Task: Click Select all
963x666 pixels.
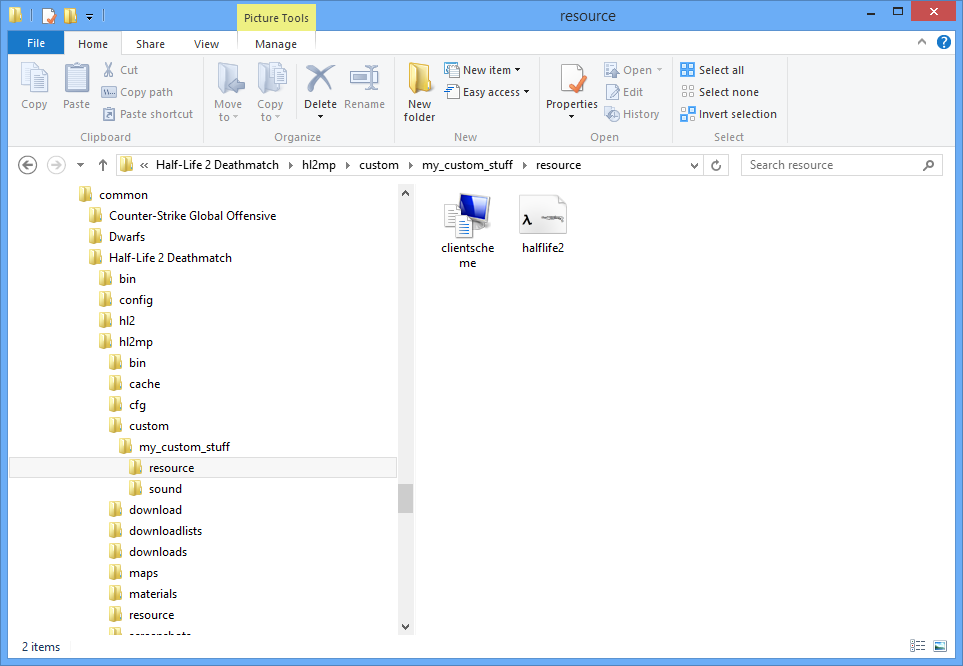Action: coord(712,70)
